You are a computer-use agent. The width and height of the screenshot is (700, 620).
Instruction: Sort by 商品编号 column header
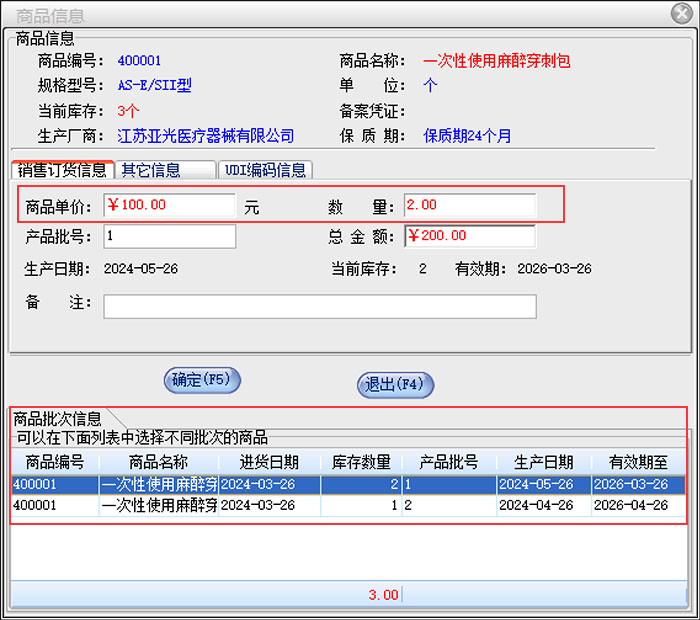pos(55,462)
